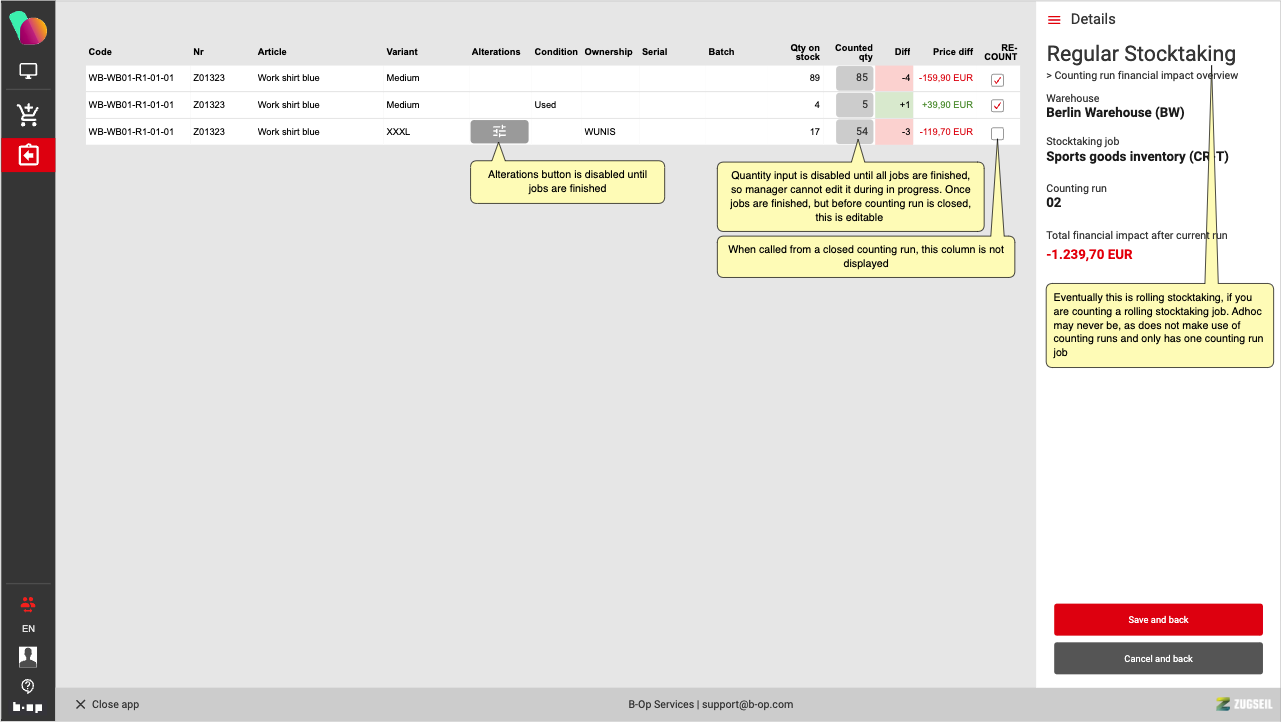This screenshot has width=1281, height=722.
Task: Click the Counting run financial impact overview breadcrumb
Action: pos(1142,76)
